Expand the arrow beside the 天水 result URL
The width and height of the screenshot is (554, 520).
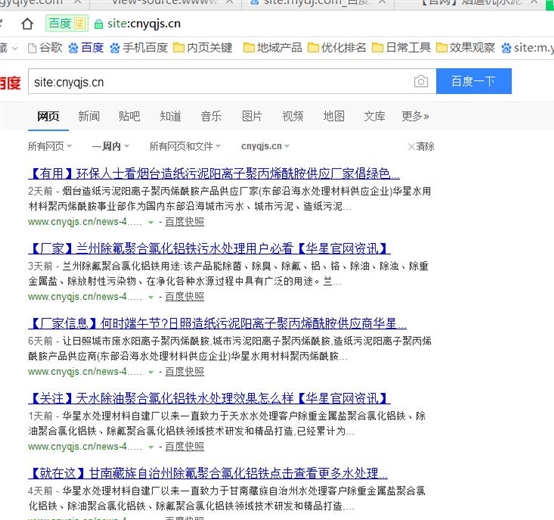(151, 447)
